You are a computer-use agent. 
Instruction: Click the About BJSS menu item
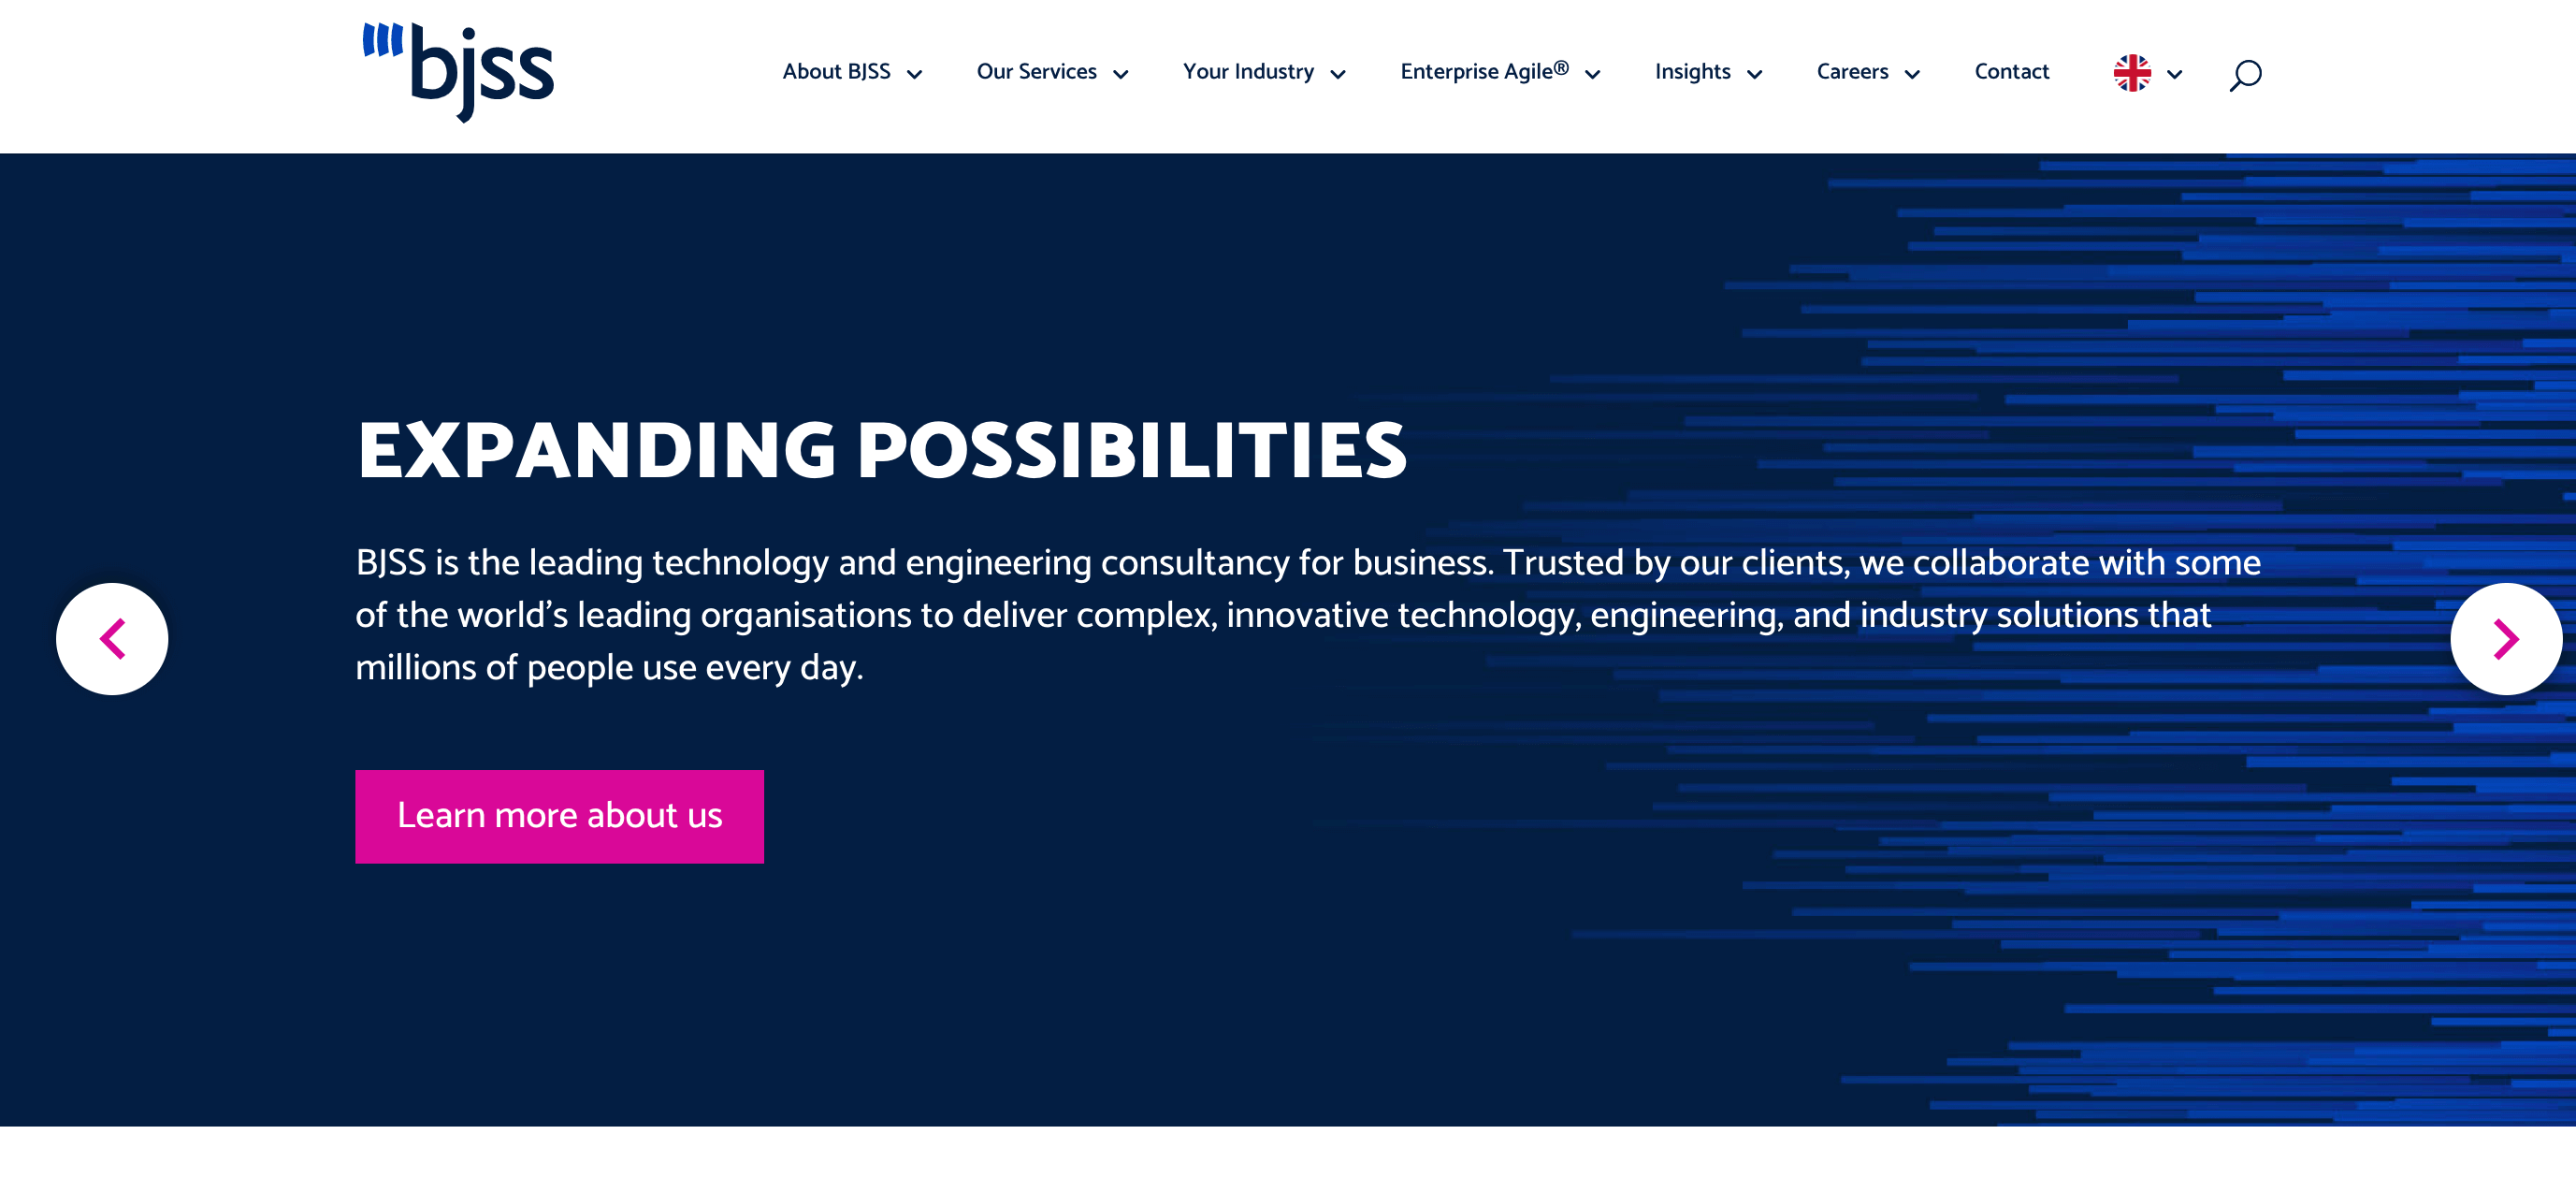tap(836, 72)
